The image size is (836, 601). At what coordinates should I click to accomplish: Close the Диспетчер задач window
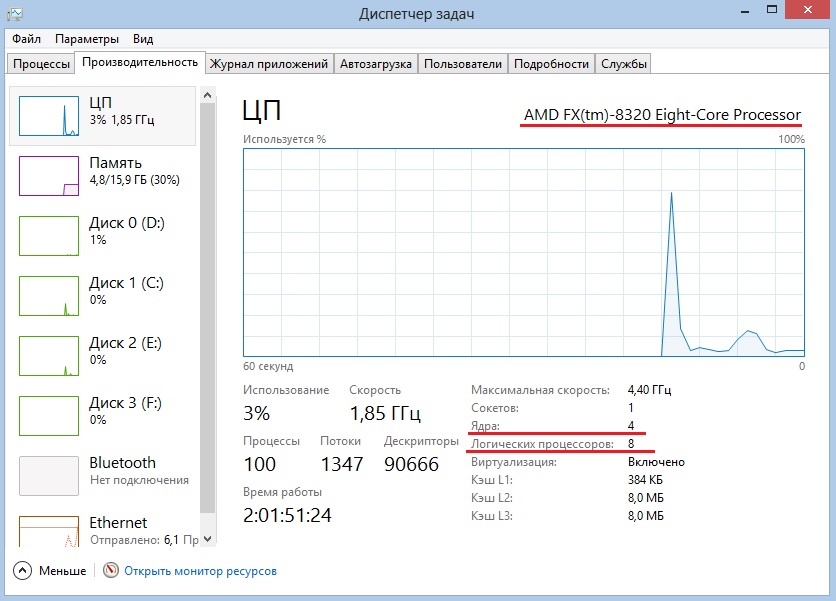tap(808, 10)
